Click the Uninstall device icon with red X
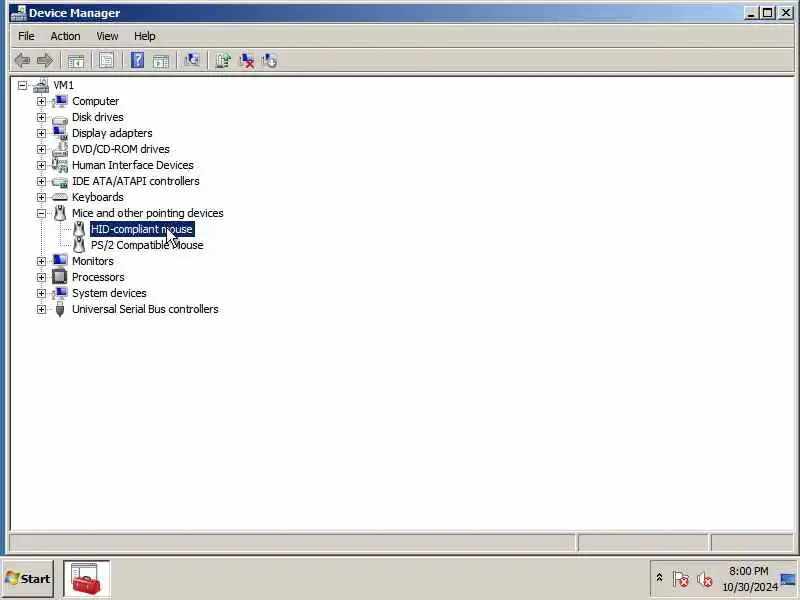Image resolution: width=800 pixels, height=600 pixels. point(247,60)
